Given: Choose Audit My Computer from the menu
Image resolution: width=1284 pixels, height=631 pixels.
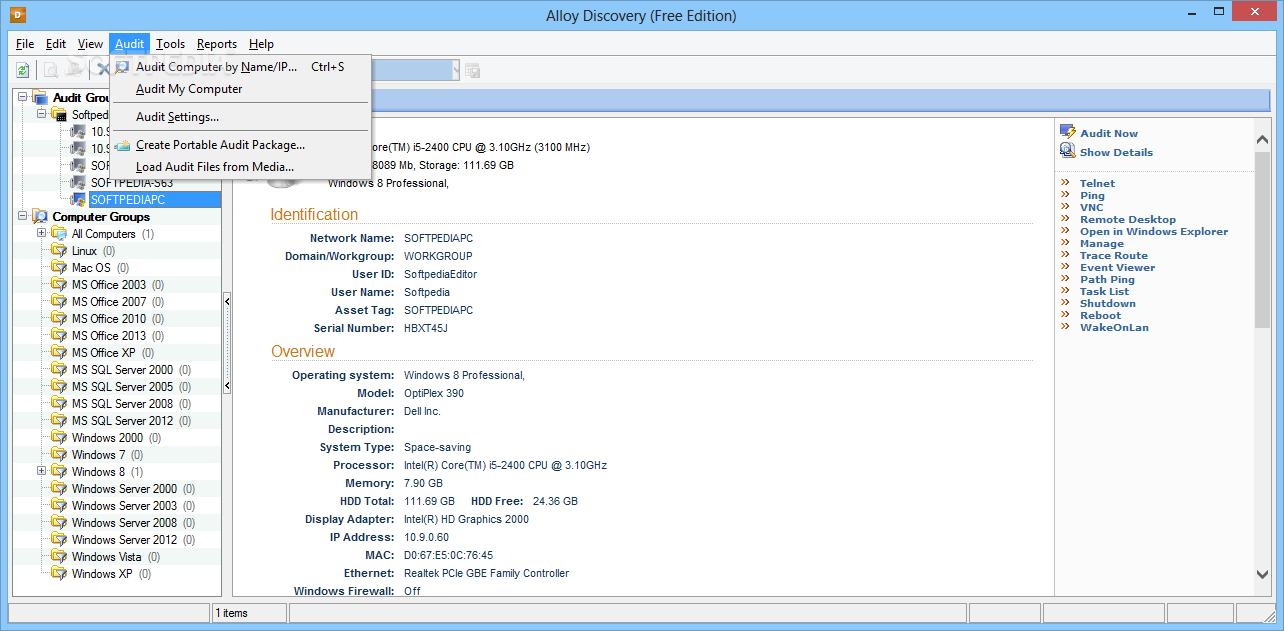Looking at the screenshot, I should 241,89.
